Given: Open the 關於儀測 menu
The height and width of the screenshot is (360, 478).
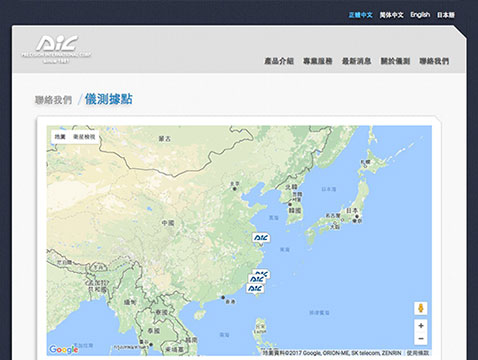Looking at the screenshot, I should tap(395, 61).
